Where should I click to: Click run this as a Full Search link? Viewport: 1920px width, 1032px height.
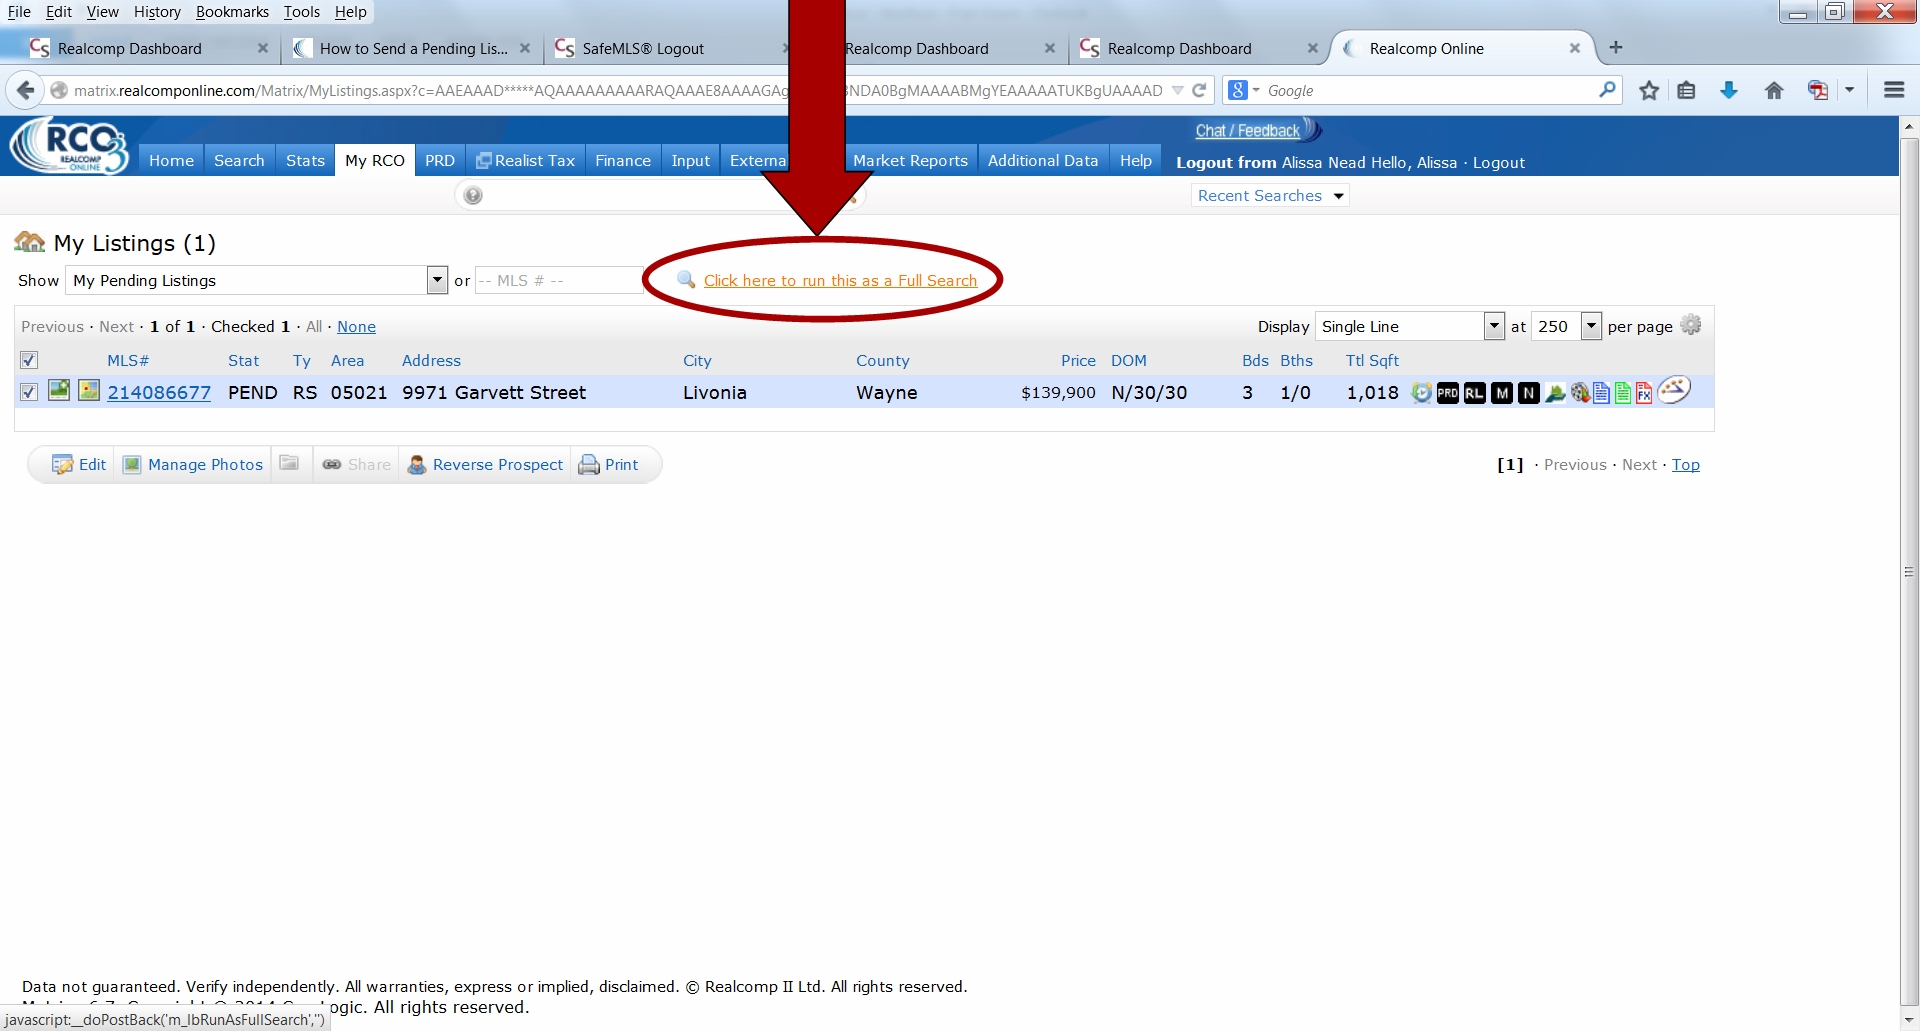[840, 281]
